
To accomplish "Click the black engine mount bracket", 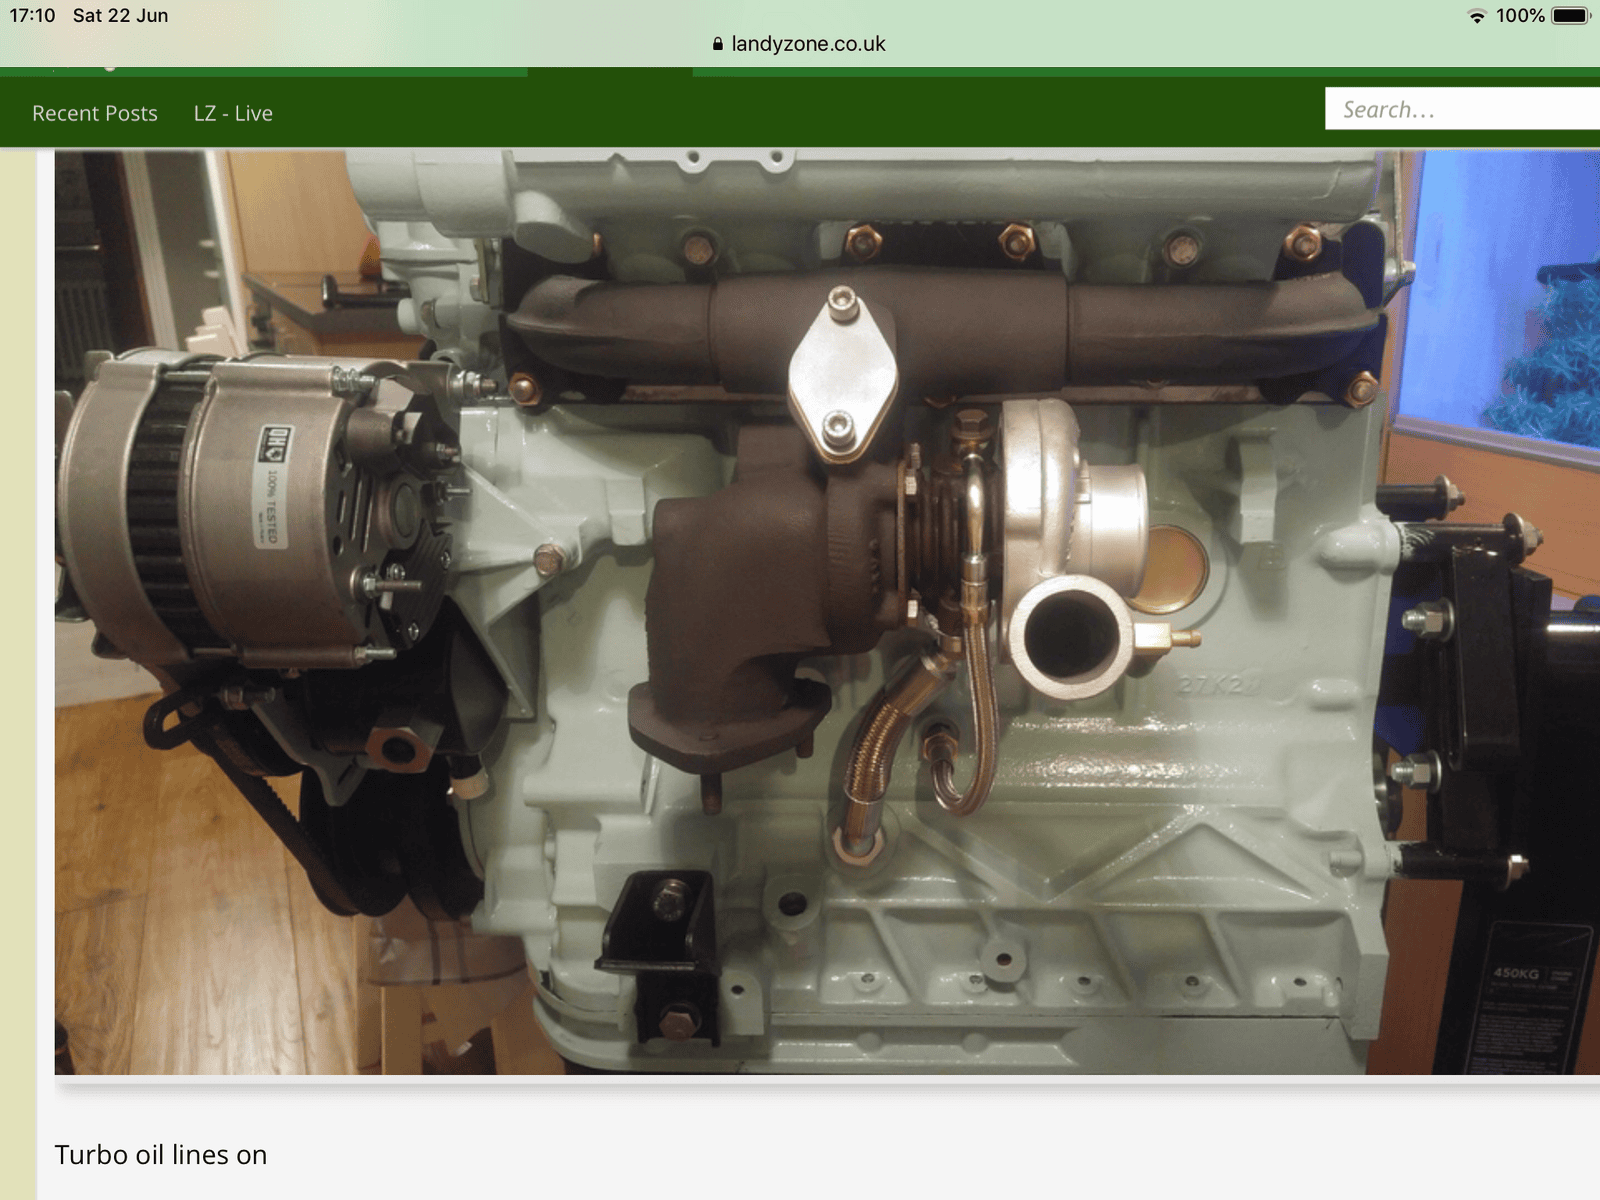I will coord(662,955).
